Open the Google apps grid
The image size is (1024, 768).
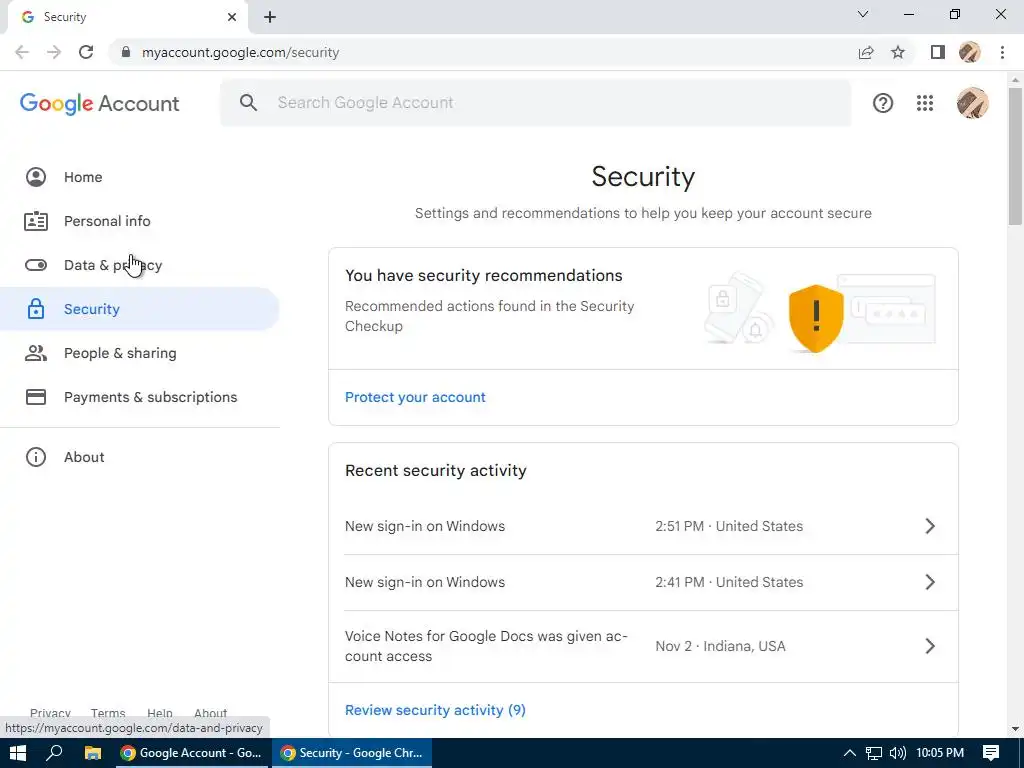tap(925, 103)
